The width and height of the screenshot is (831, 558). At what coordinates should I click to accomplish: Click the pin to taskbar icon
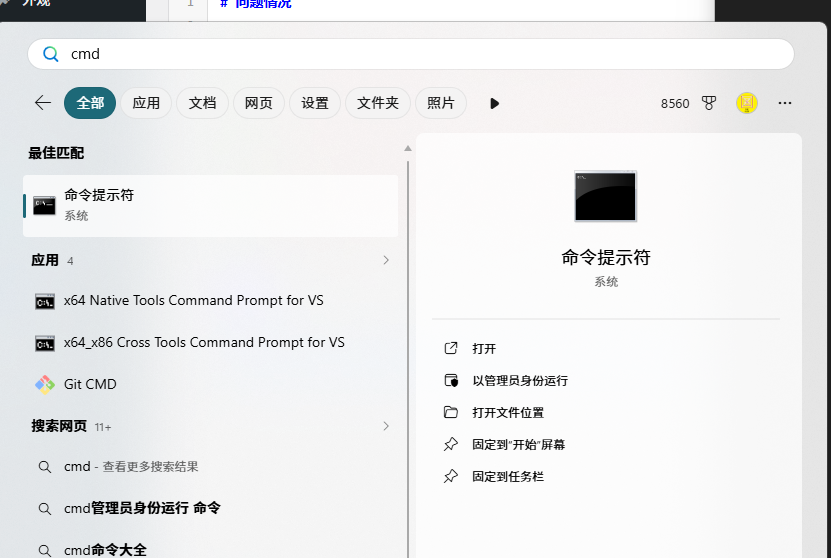coord(451,477)
